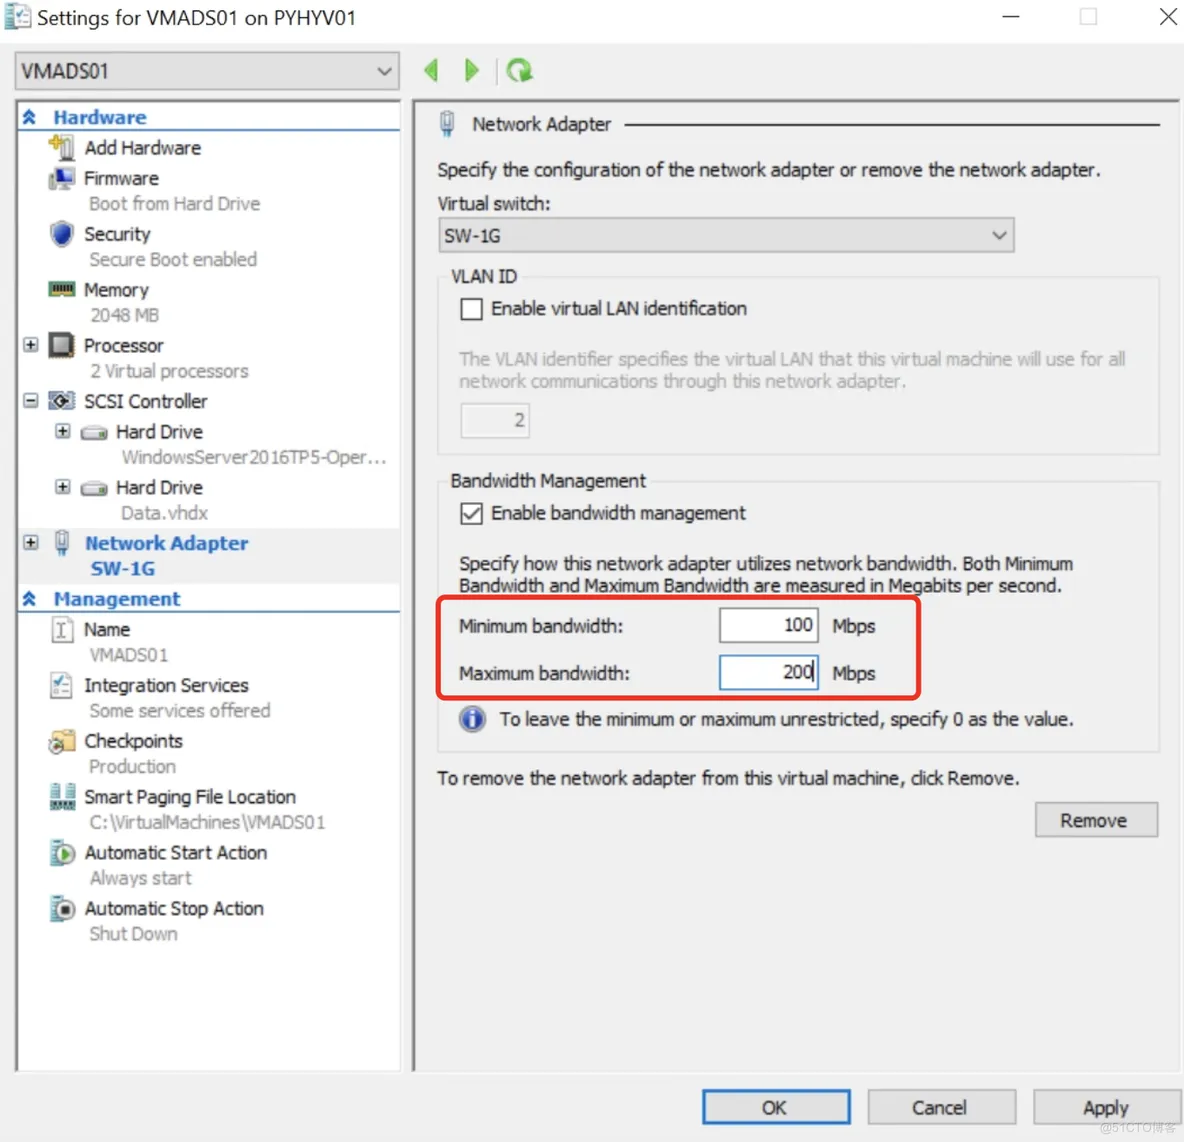Click the Name icon under Management
Viewport: 1184px width, 1142px height.
tap(62, 629)
